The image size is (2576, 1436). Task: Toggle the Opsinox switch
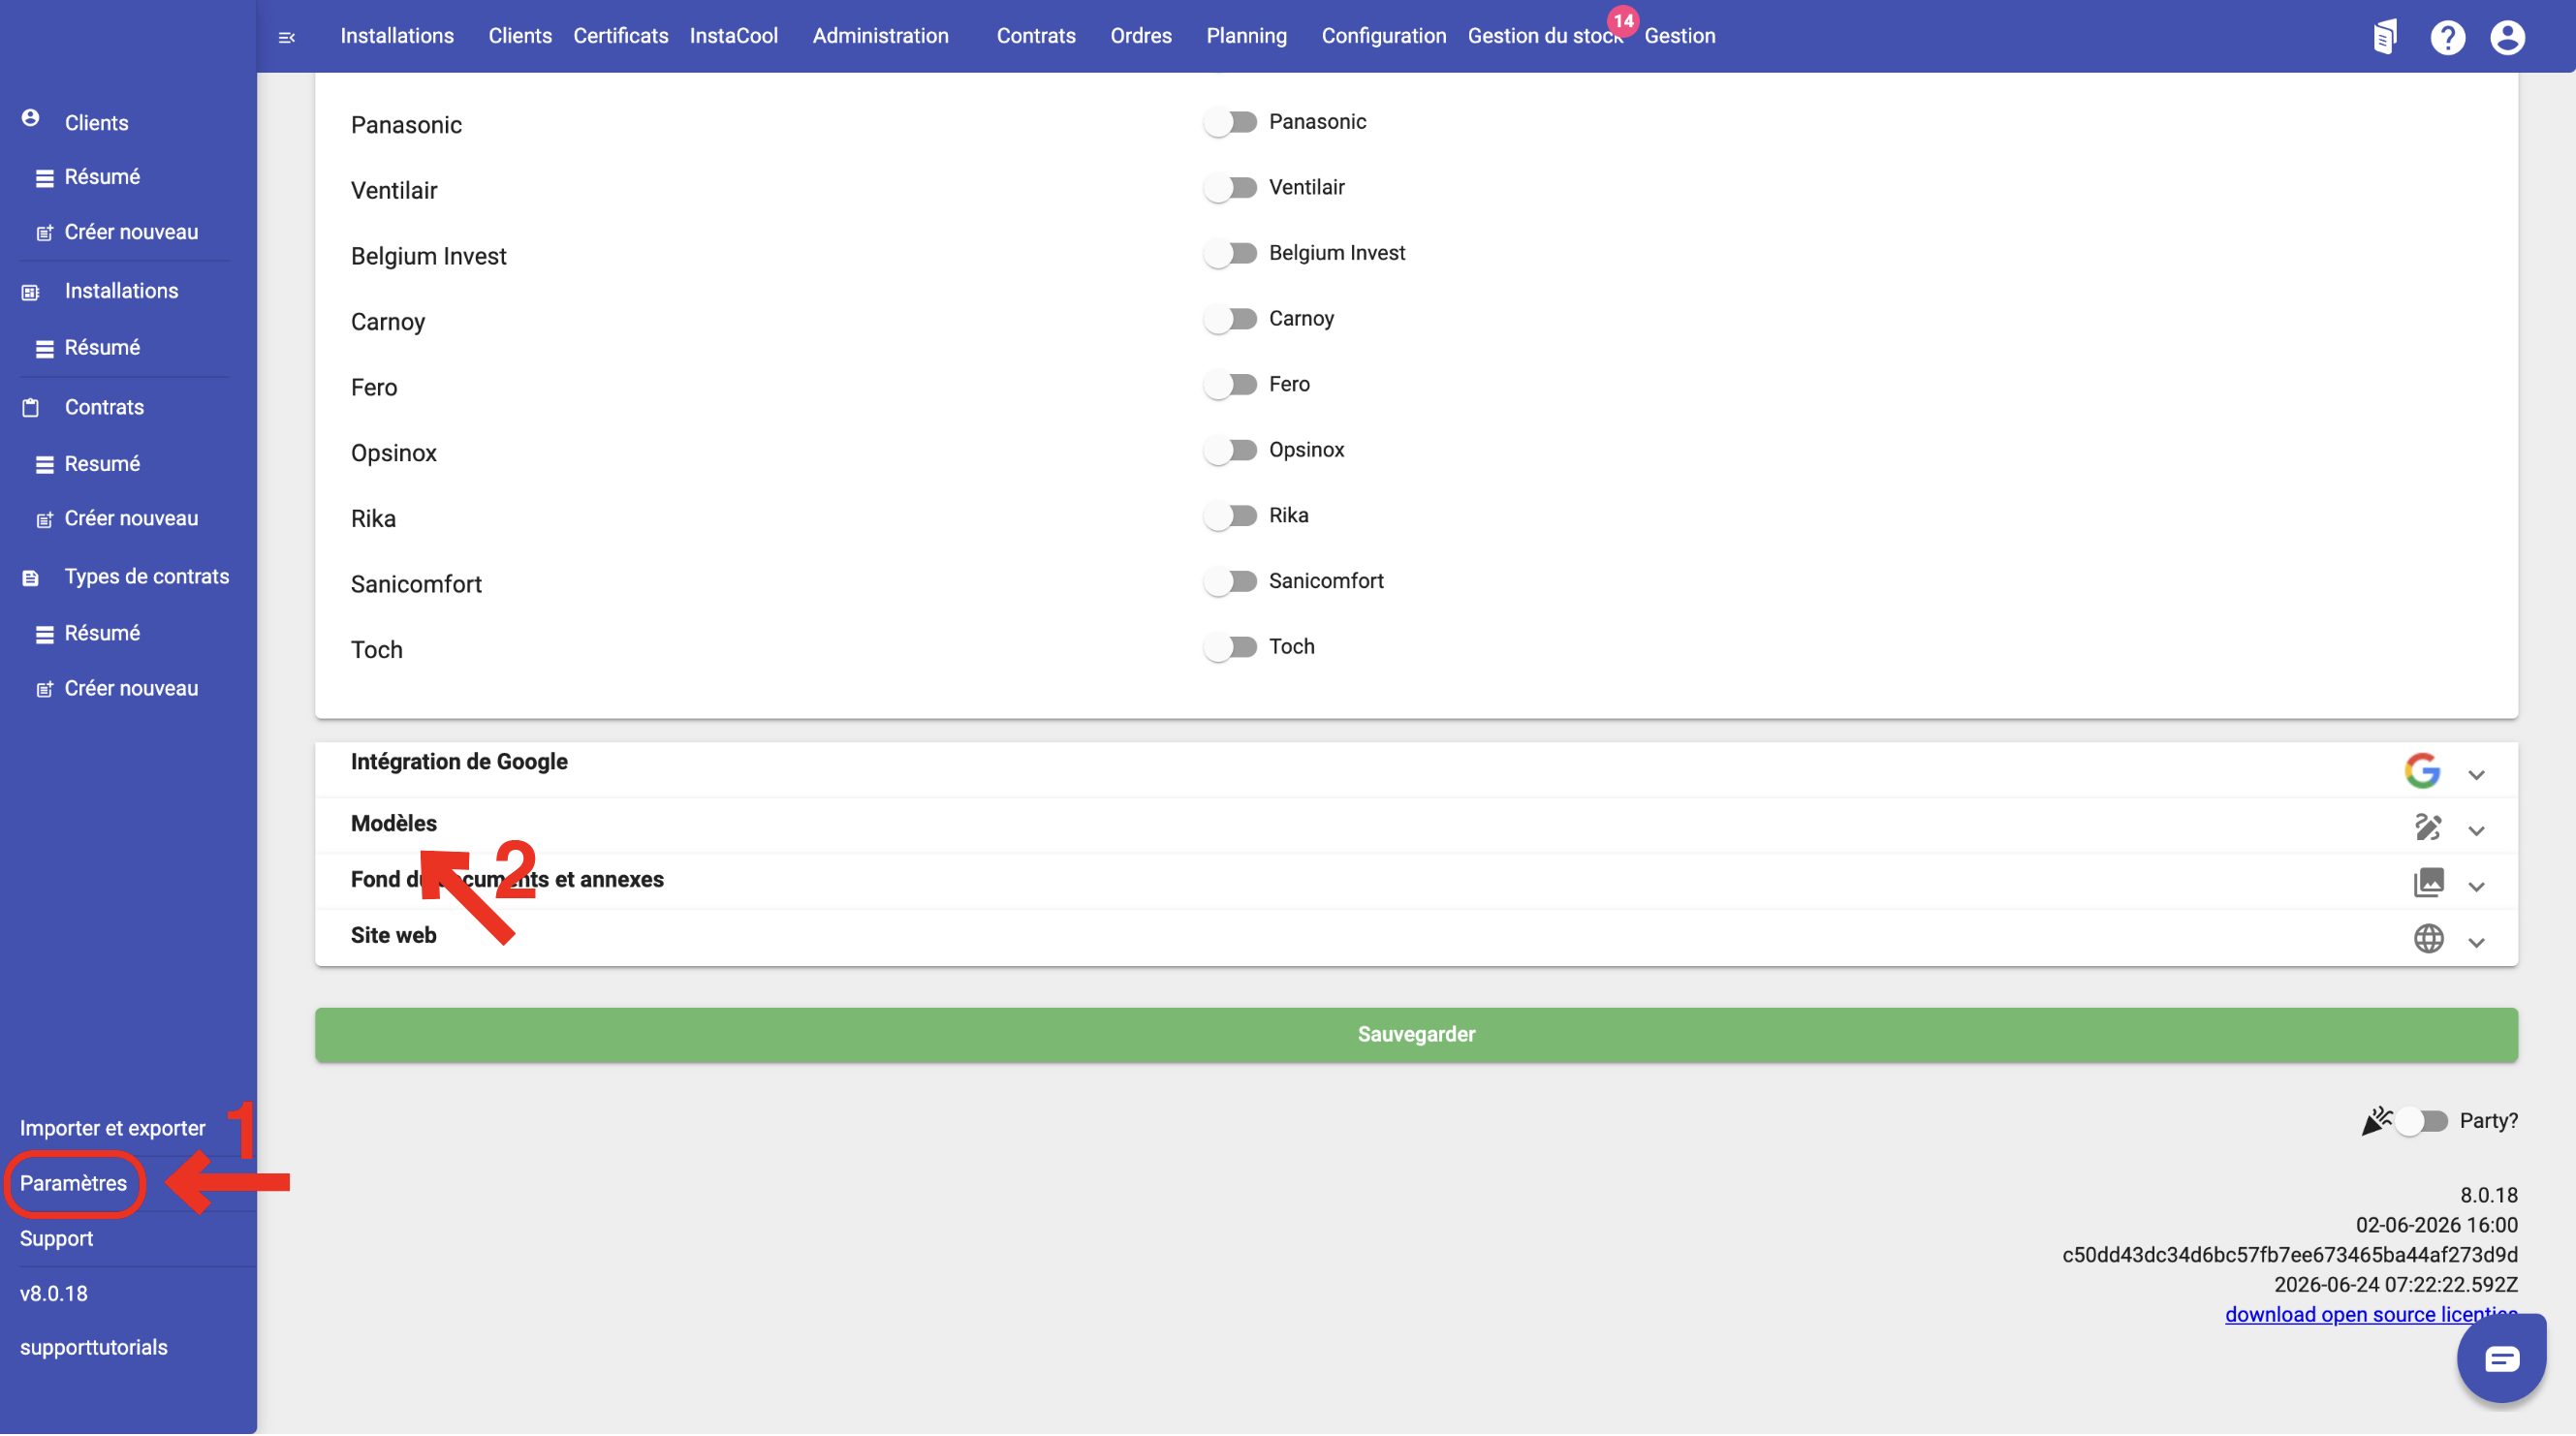point(1230,451)
